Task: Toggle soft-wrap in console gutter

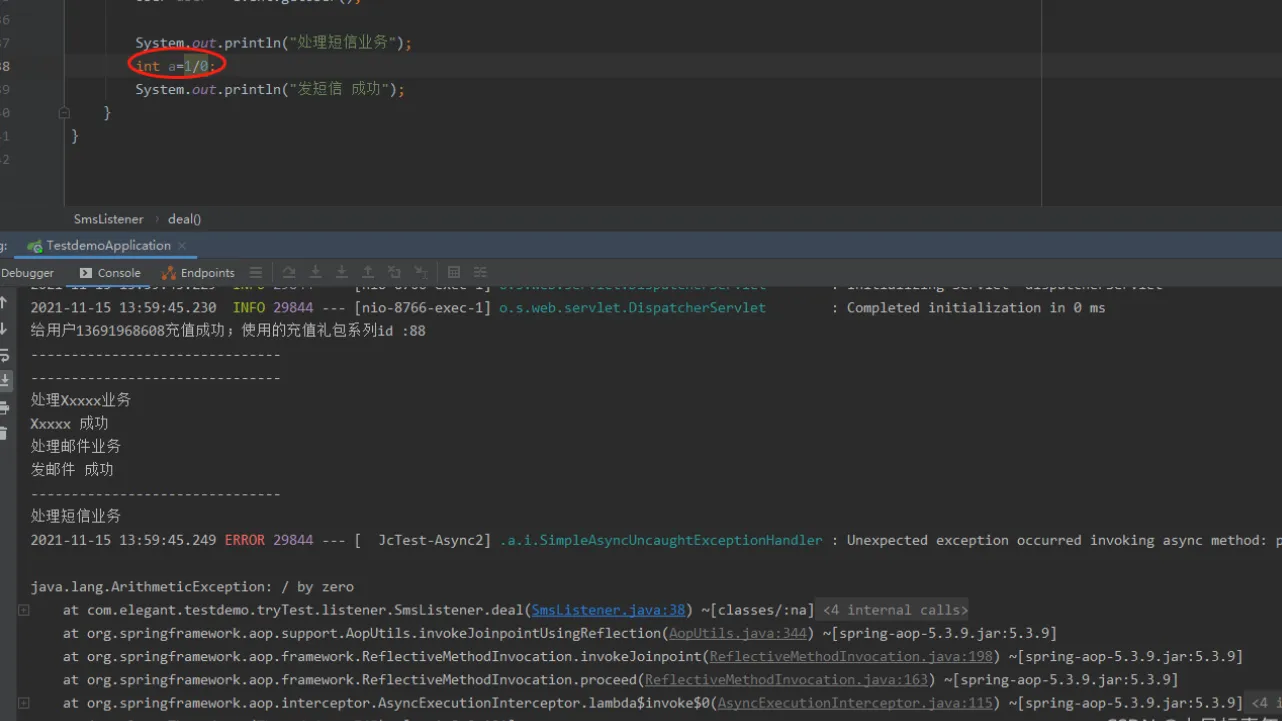Action: tap(4, 354)
